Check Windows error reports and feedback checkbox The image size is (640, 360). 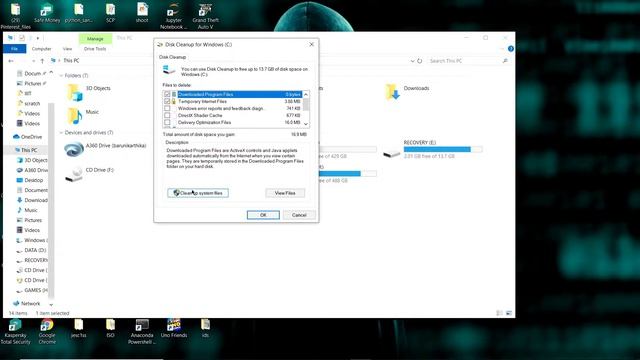[x=167, y=108]
